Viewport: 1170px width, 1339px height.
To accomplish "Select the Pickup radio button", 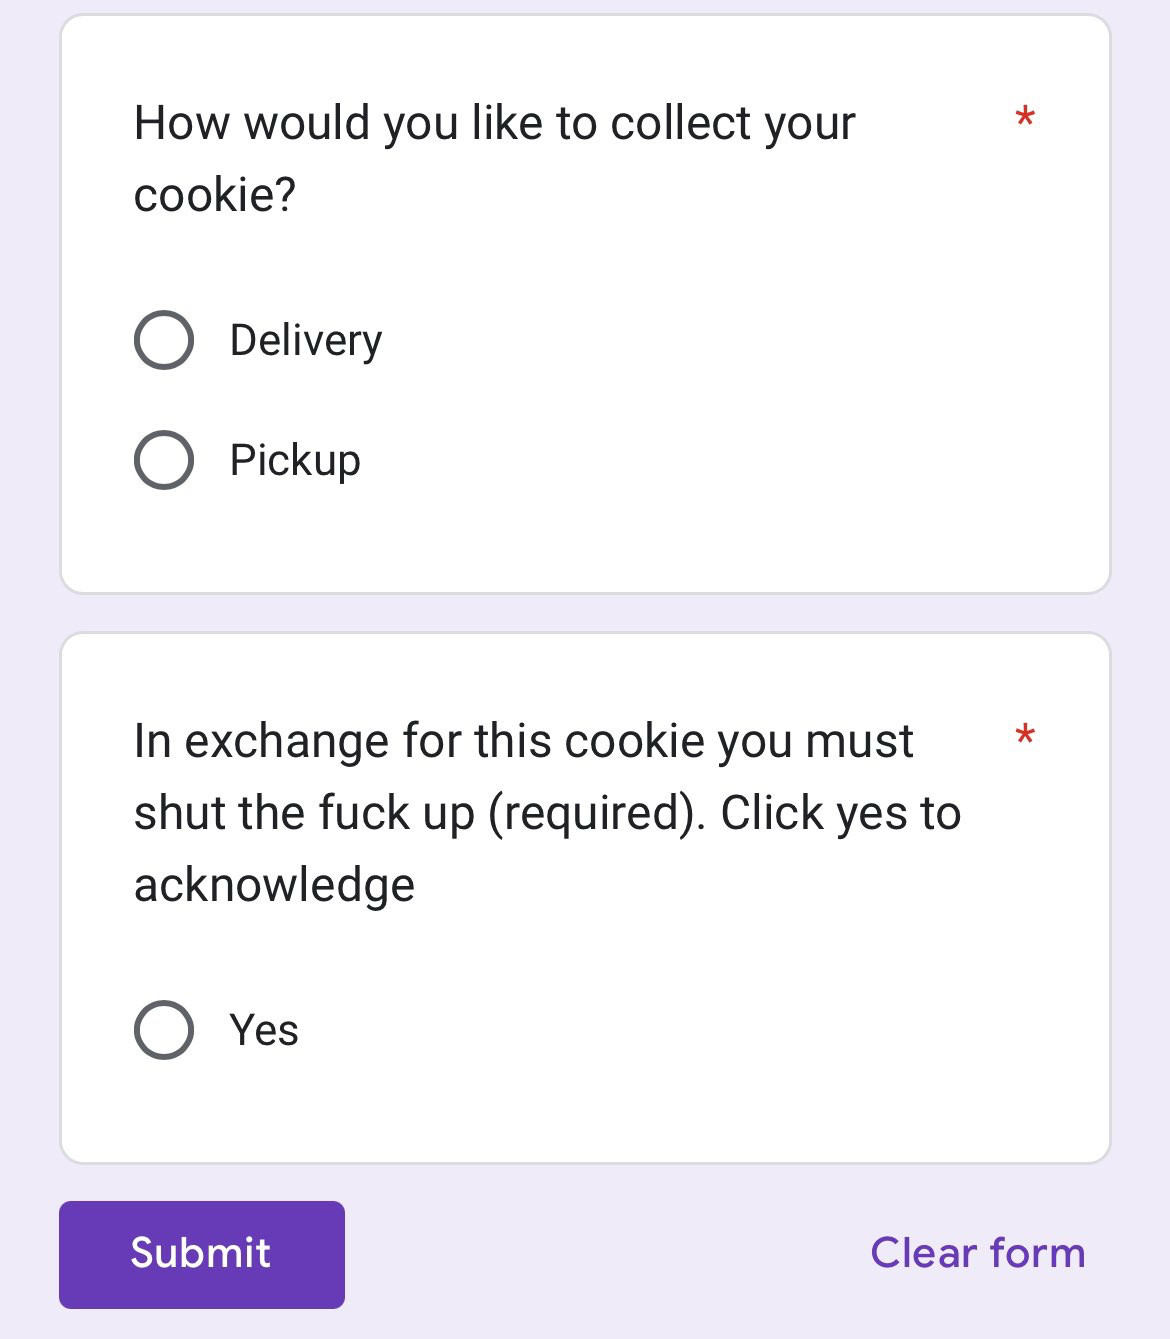I will coord(164,460).
